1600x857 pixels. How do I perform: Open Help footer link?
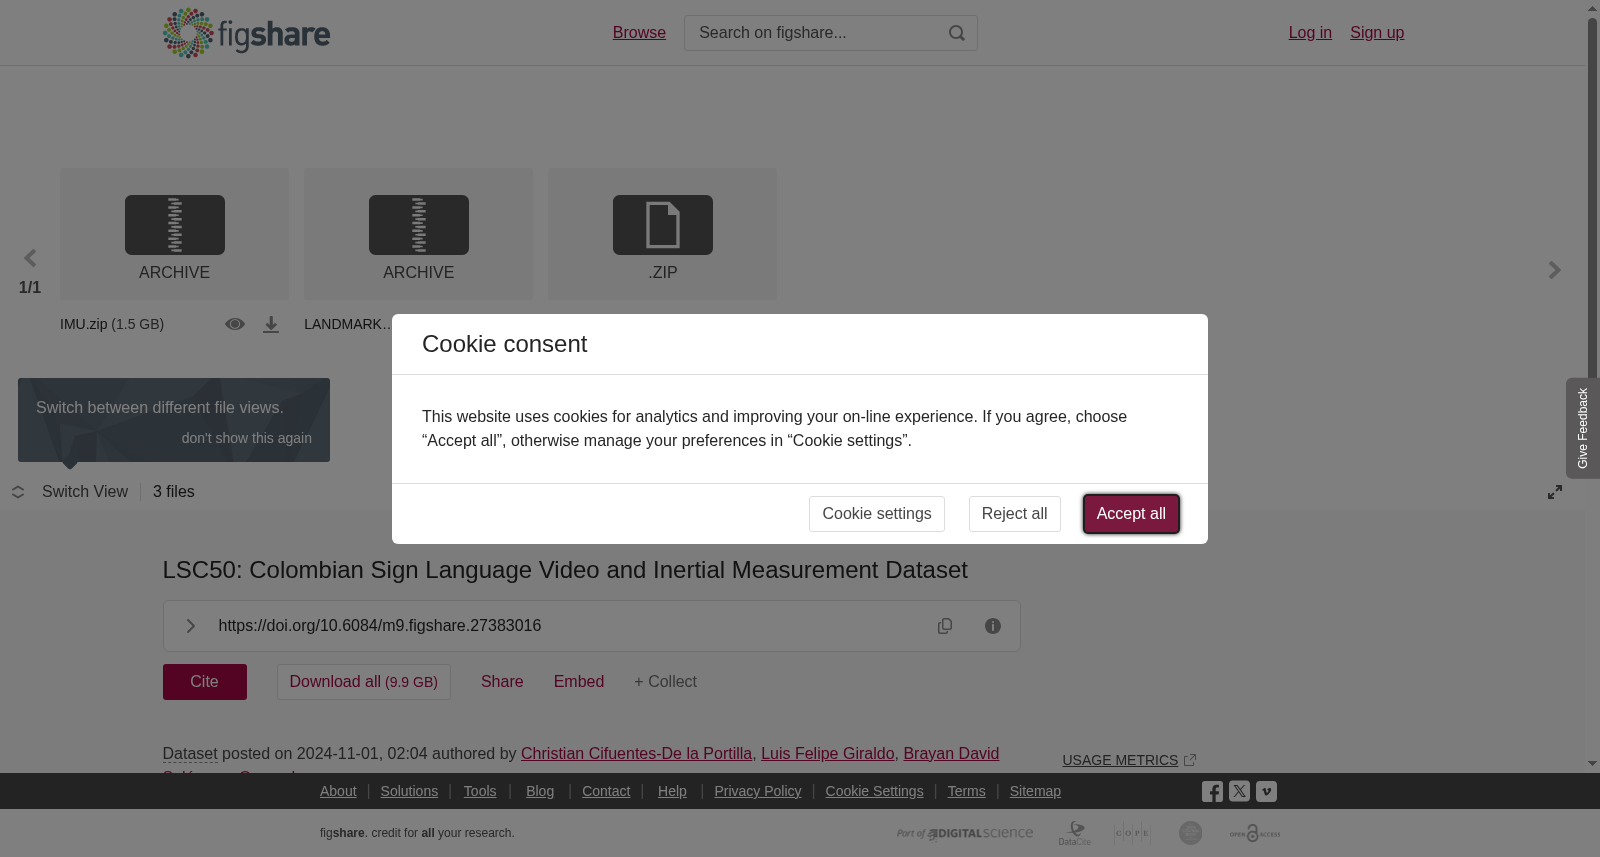click(x=672, y=791)
